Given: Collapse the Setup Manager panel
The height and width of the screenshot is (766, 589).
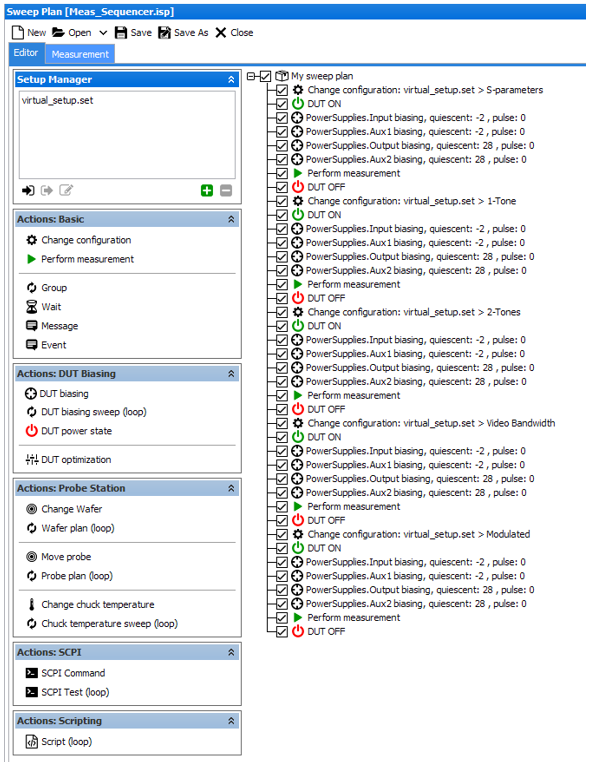Looking at the screenshot, I should pyautogui.click(x=231, y=80).
